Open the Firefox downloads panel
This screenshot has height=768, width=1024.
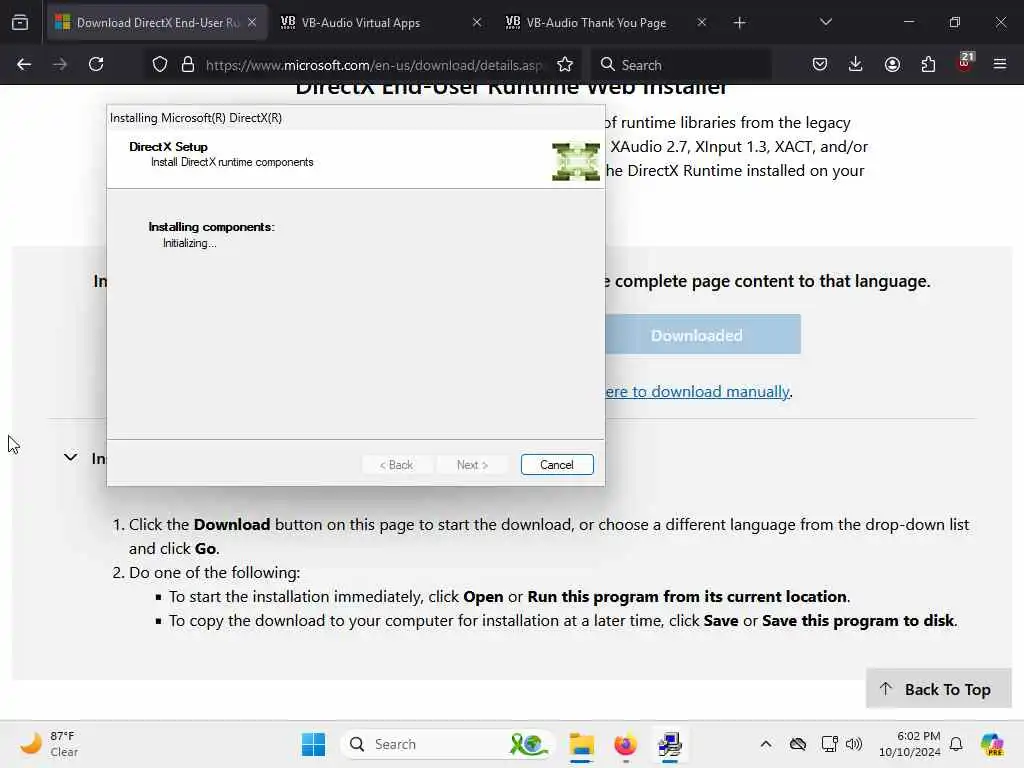coord(856,64)
